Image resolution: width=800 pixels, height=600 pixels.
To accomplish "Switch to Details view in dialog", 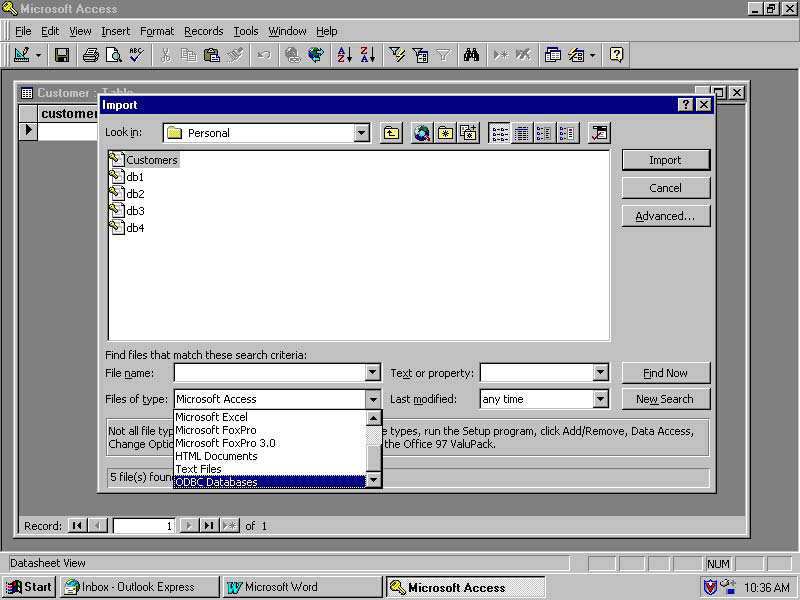I will pos(522,133).
